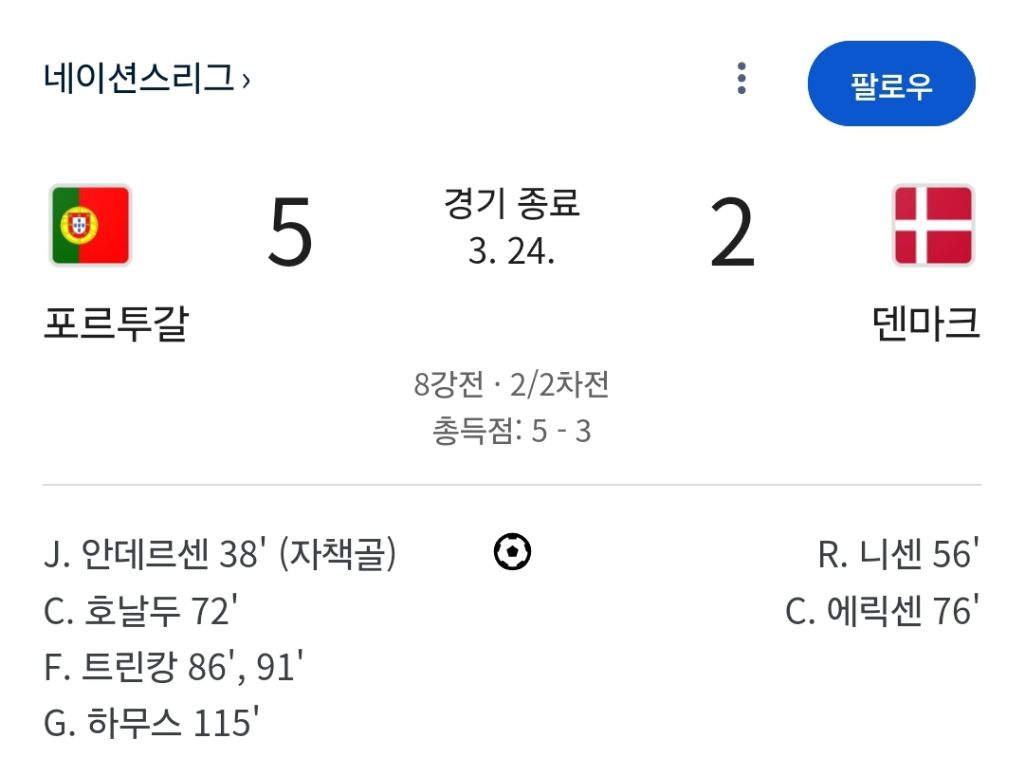Select J. 안데르센 38' own goal entry
Viewport: 1024px width, 757px height.
pyautogui.click(x=220, y=554)
